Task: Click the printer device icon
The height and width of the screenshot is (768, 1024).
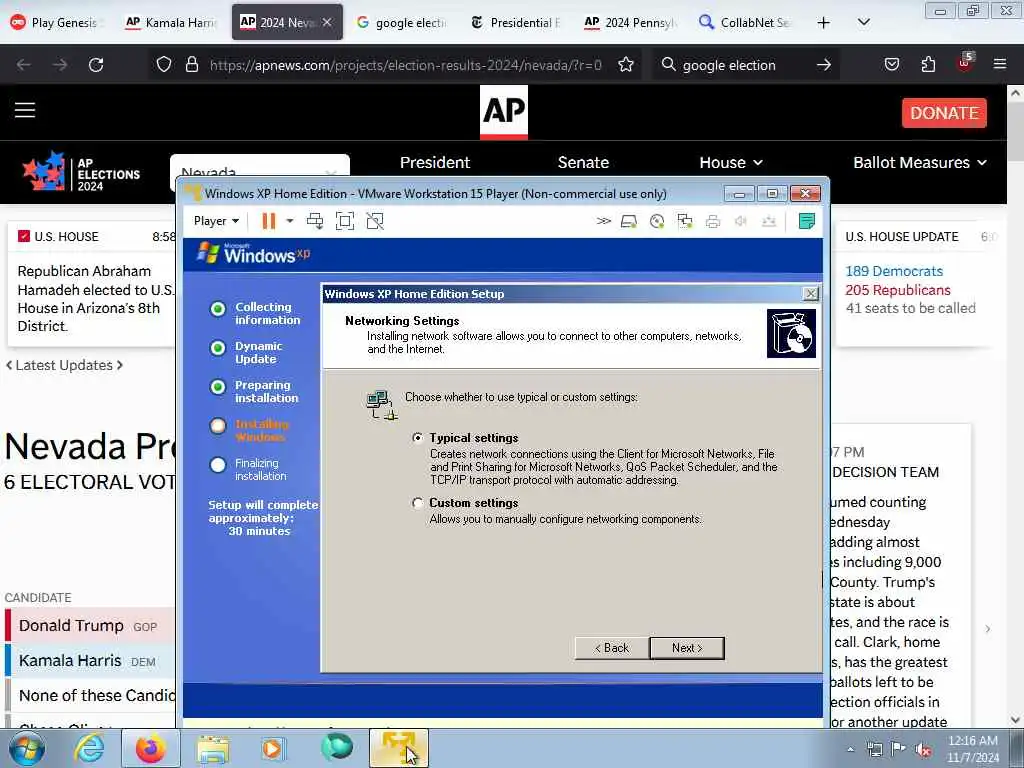Action: [713, 221]
